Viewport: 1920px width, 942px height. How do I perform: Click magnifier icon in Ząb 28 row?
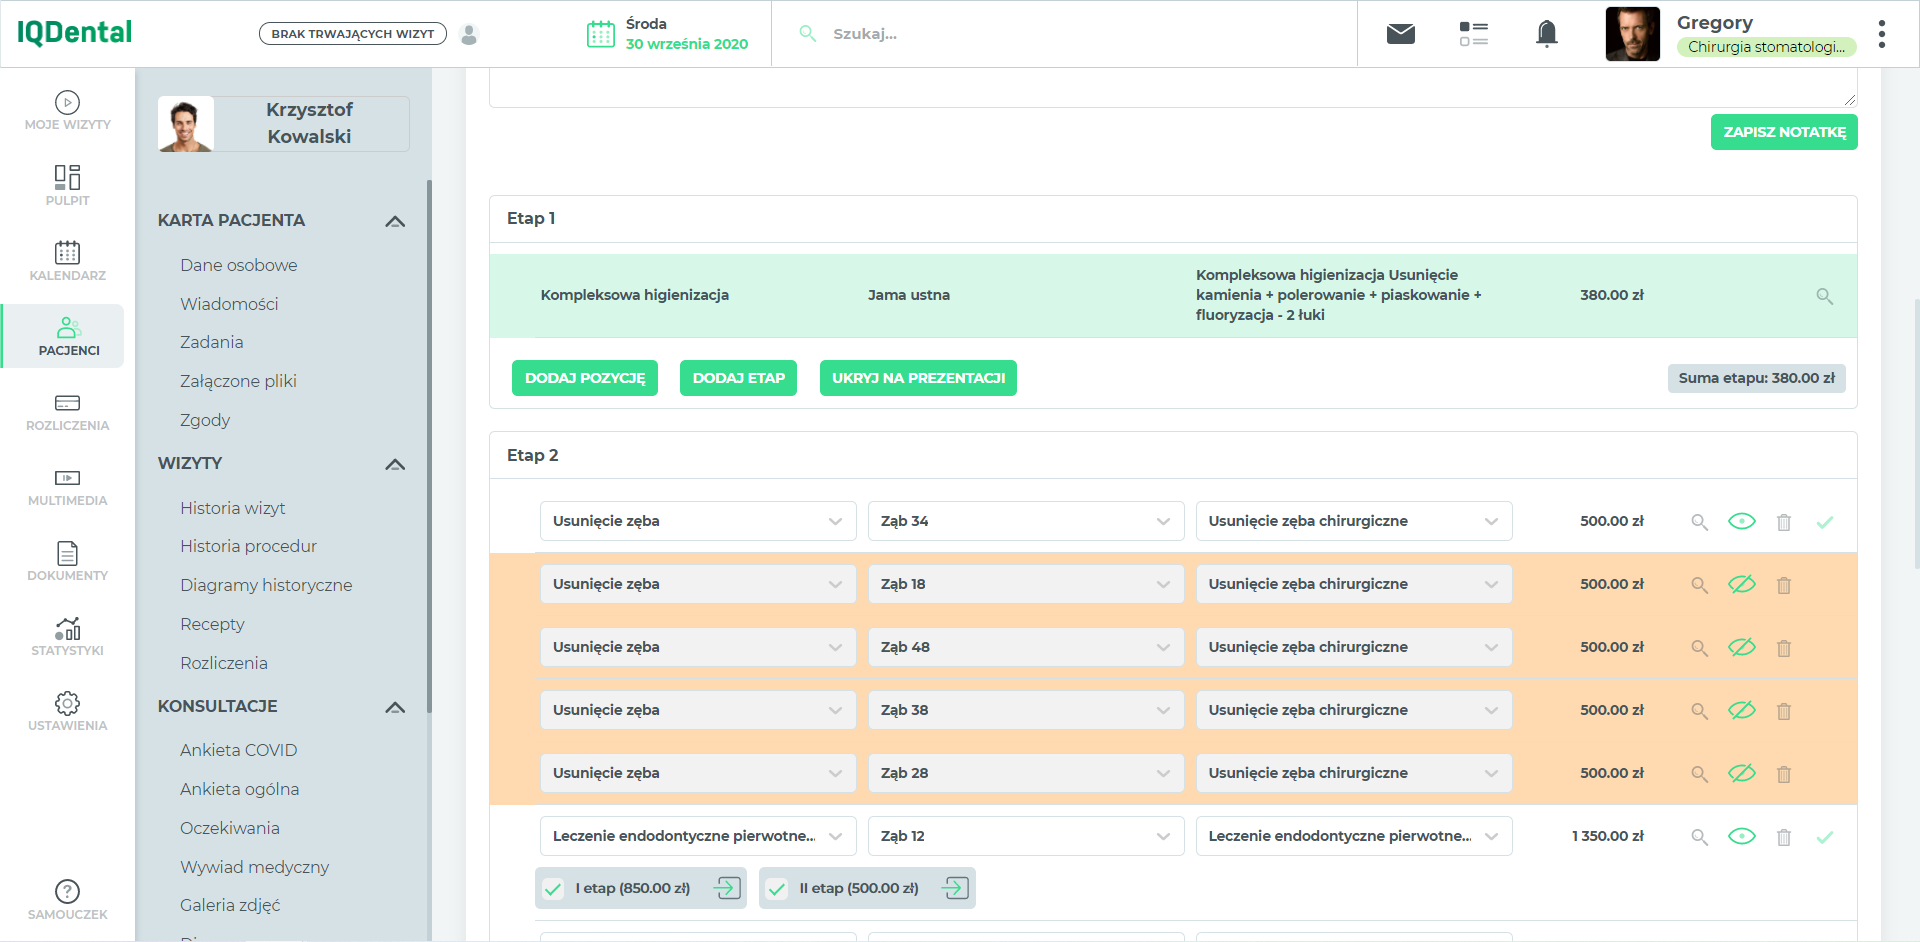pos(1699,774)
